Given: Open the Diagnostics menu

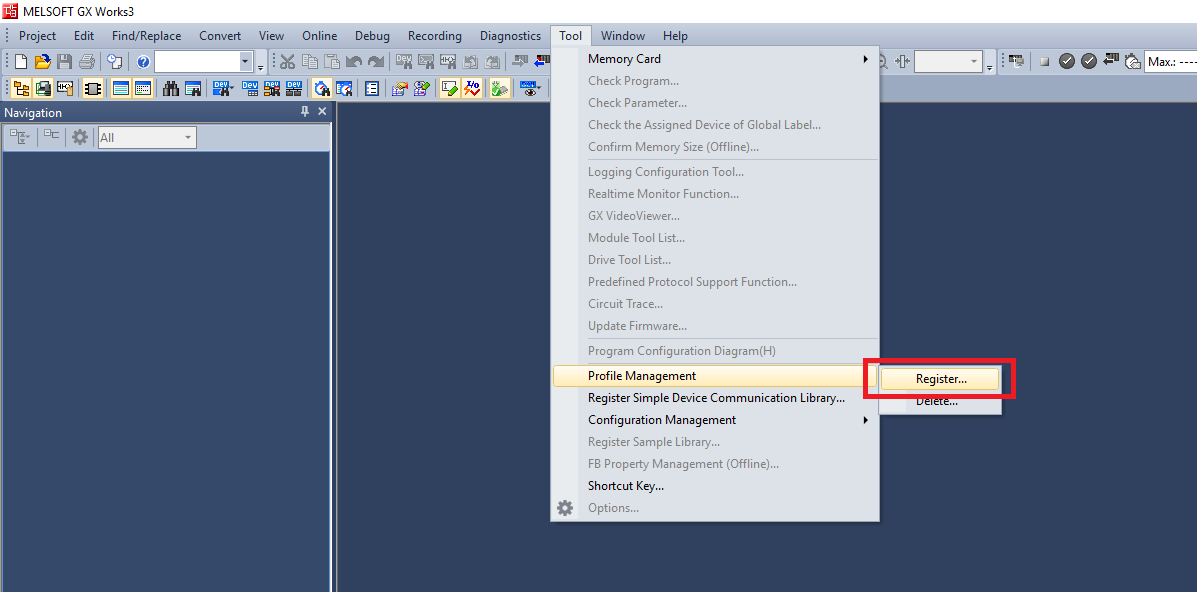Looking at the screenshot, I should [510, 36].
